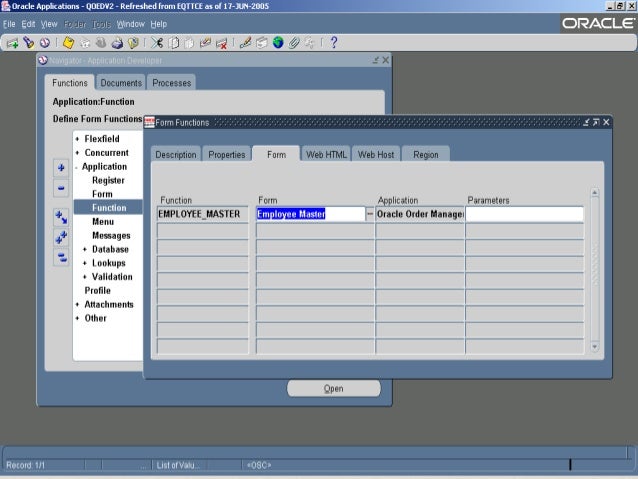Click the Translations globe icon
The image size is (638, 479).
click(x=277, y=42)
